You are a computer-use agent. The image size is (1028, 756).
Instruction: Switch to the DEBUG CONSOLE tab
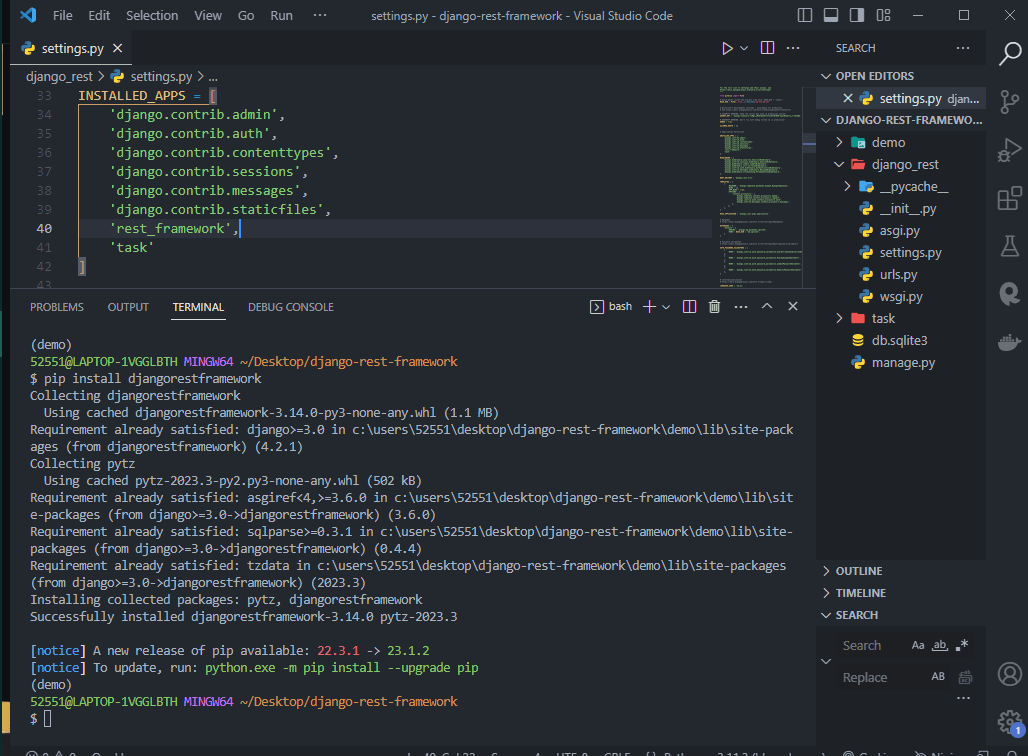tap(290, 307)
